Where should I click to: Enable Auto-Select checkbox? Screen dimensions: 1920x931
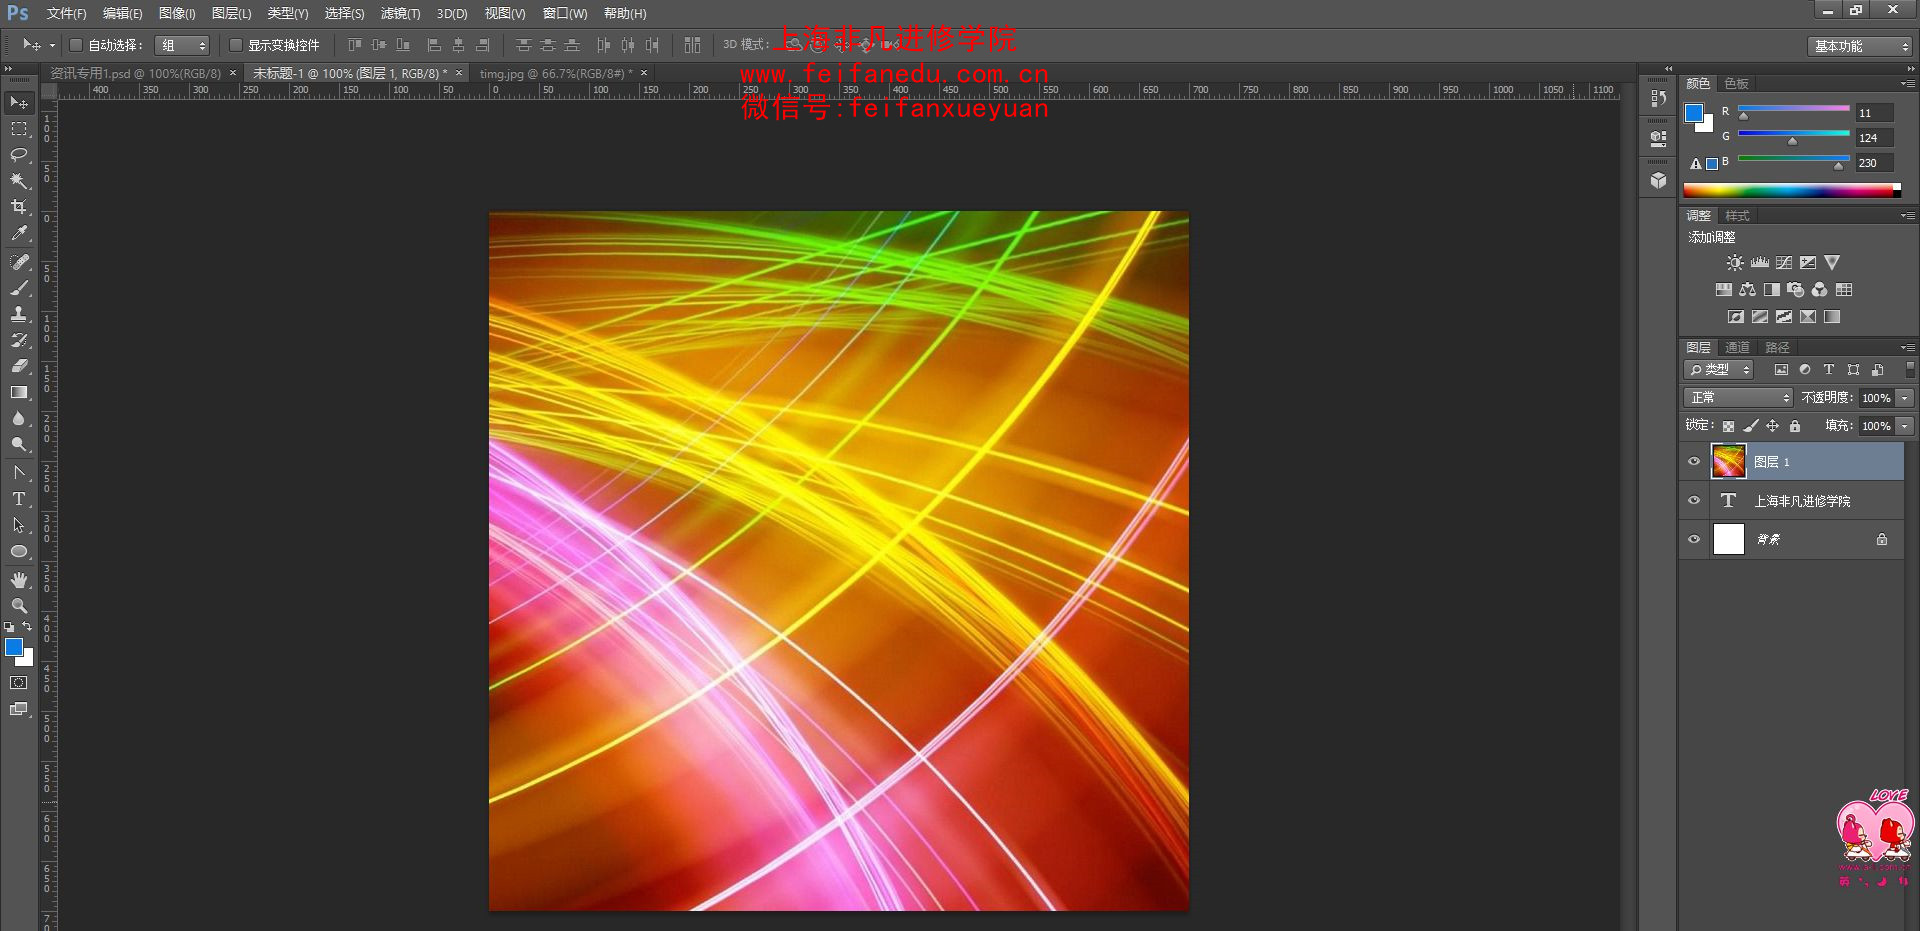[x=75, y=45]
